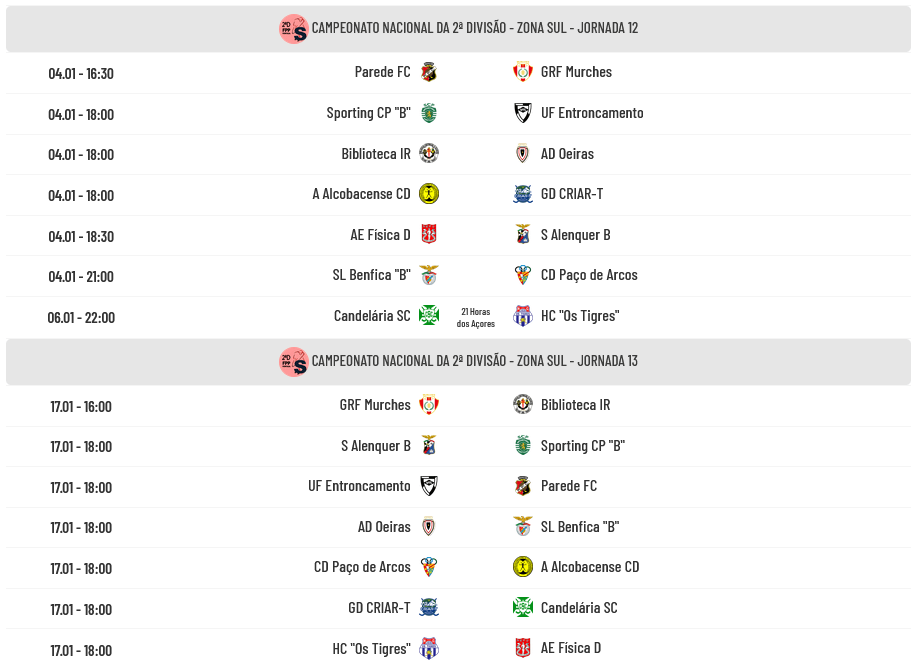Click the "21 Horas dos Açores" note
The image size is (918, 666).
point(476,317)
